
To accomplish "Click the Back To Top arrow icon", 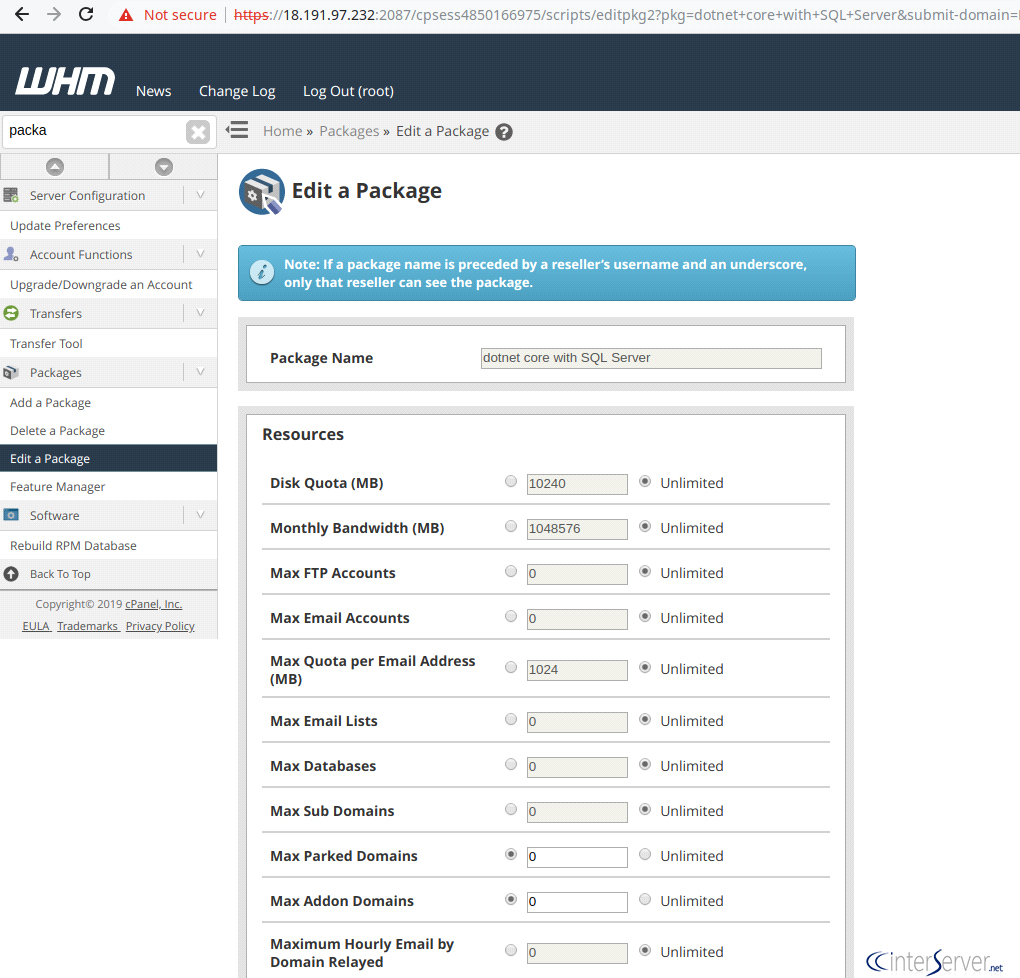I will (12, 574).
